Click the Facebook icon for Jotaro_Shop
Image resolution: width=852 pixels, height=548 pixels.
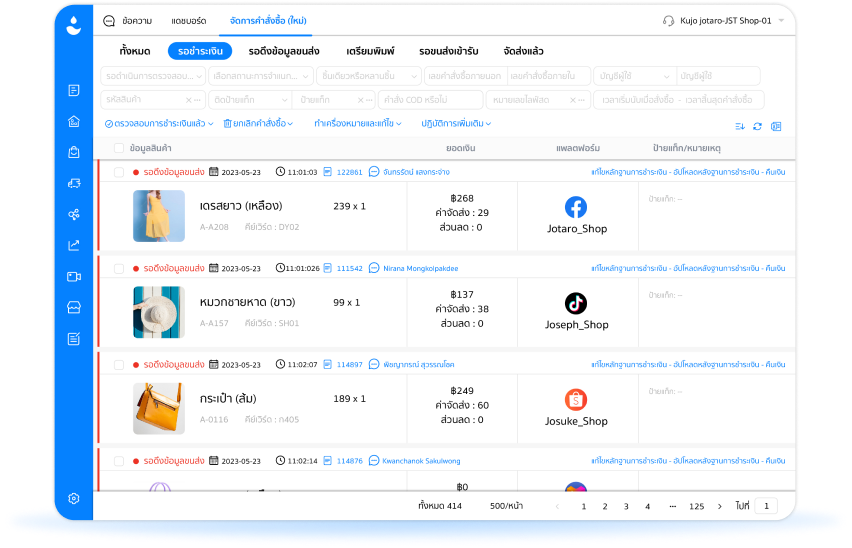[576, 207]
